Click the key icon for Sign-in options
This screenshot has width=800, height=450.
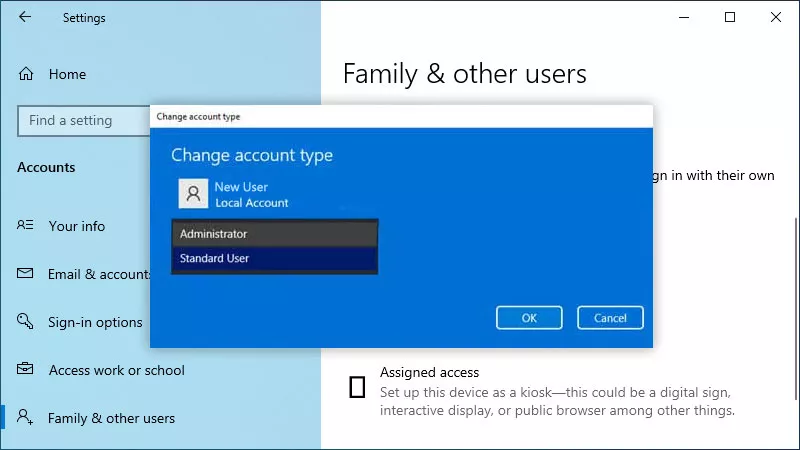click(x=25, y=321)
